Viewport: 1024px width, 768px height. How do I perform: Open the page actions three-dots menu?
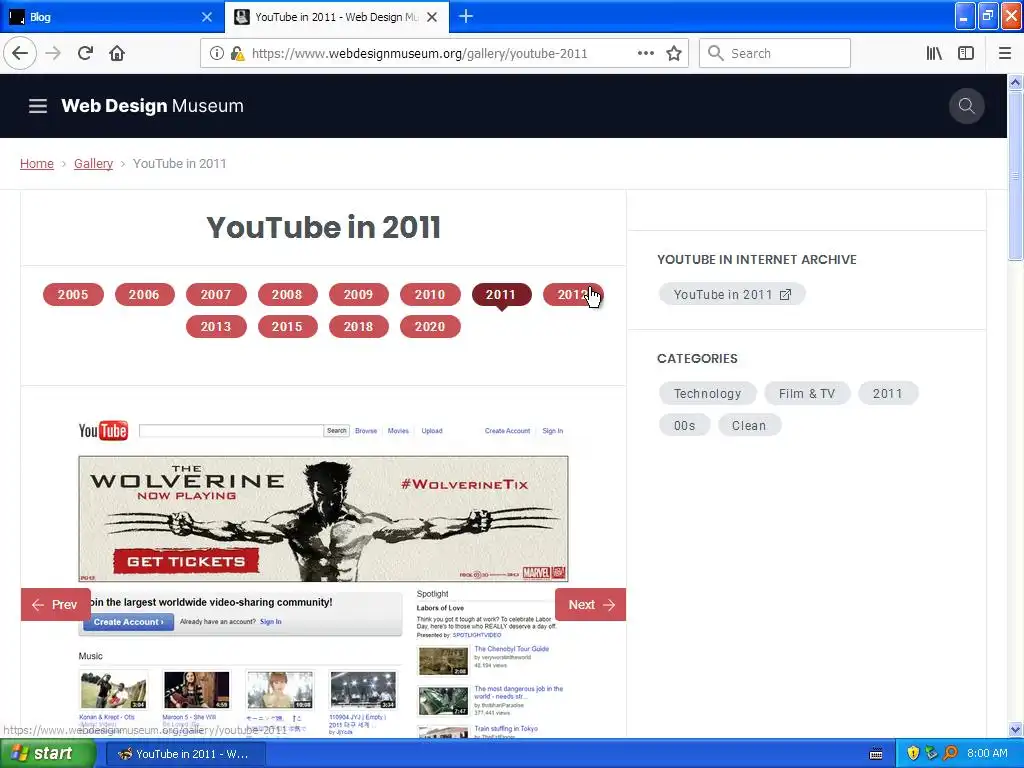pos(645,53)
